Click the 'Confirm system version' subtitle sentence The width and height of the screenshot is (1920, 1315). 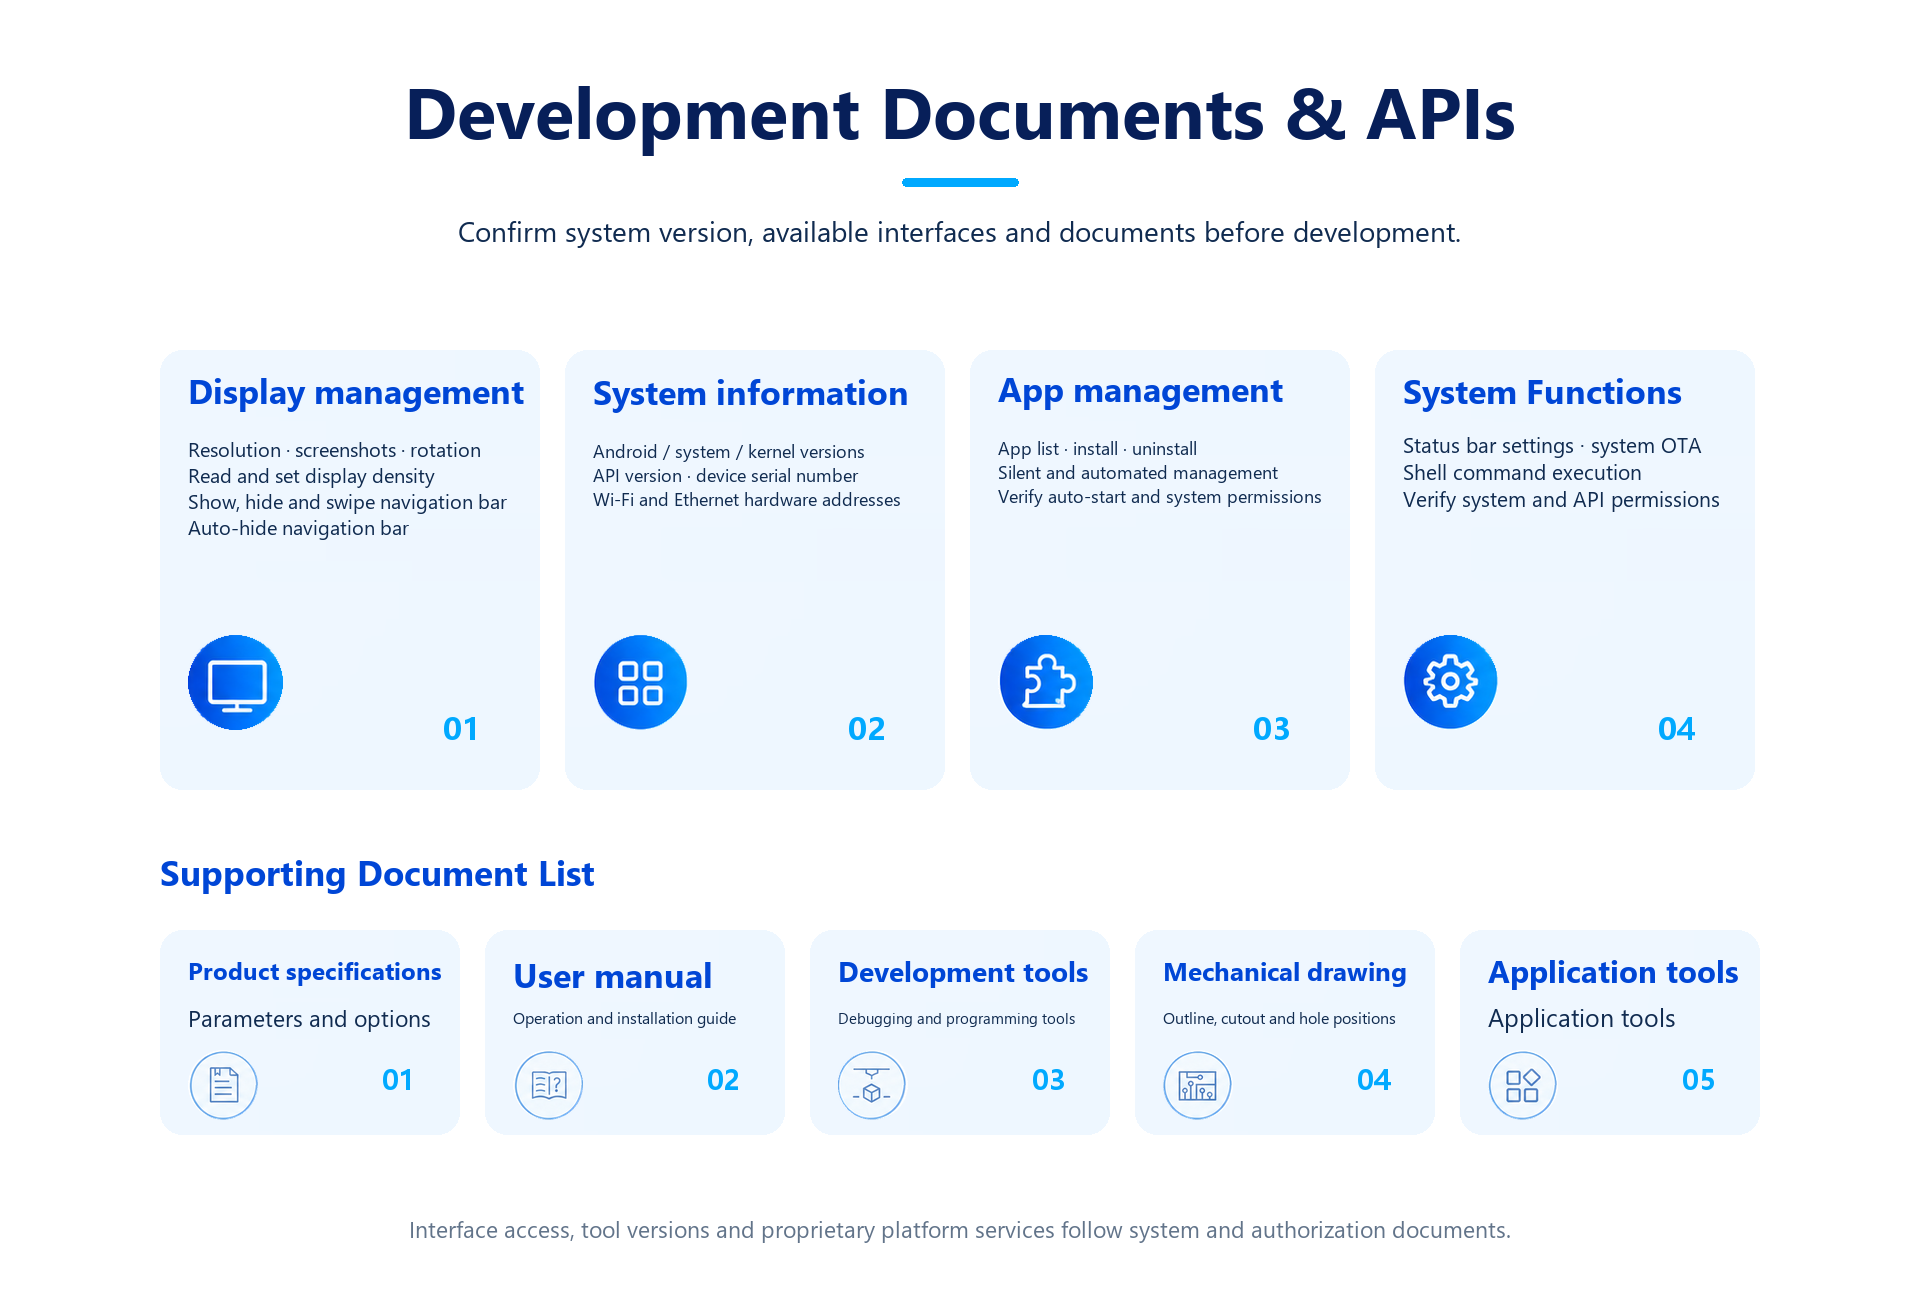[x=959, y=233]
